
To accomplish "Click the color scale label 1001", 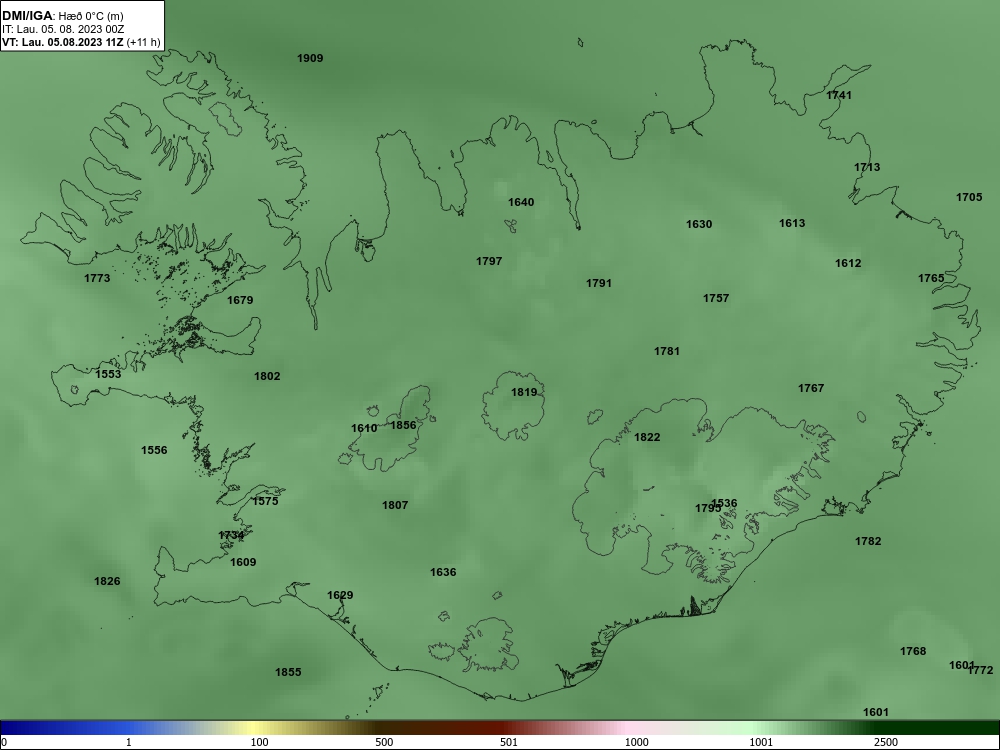I will pos(761,742).
